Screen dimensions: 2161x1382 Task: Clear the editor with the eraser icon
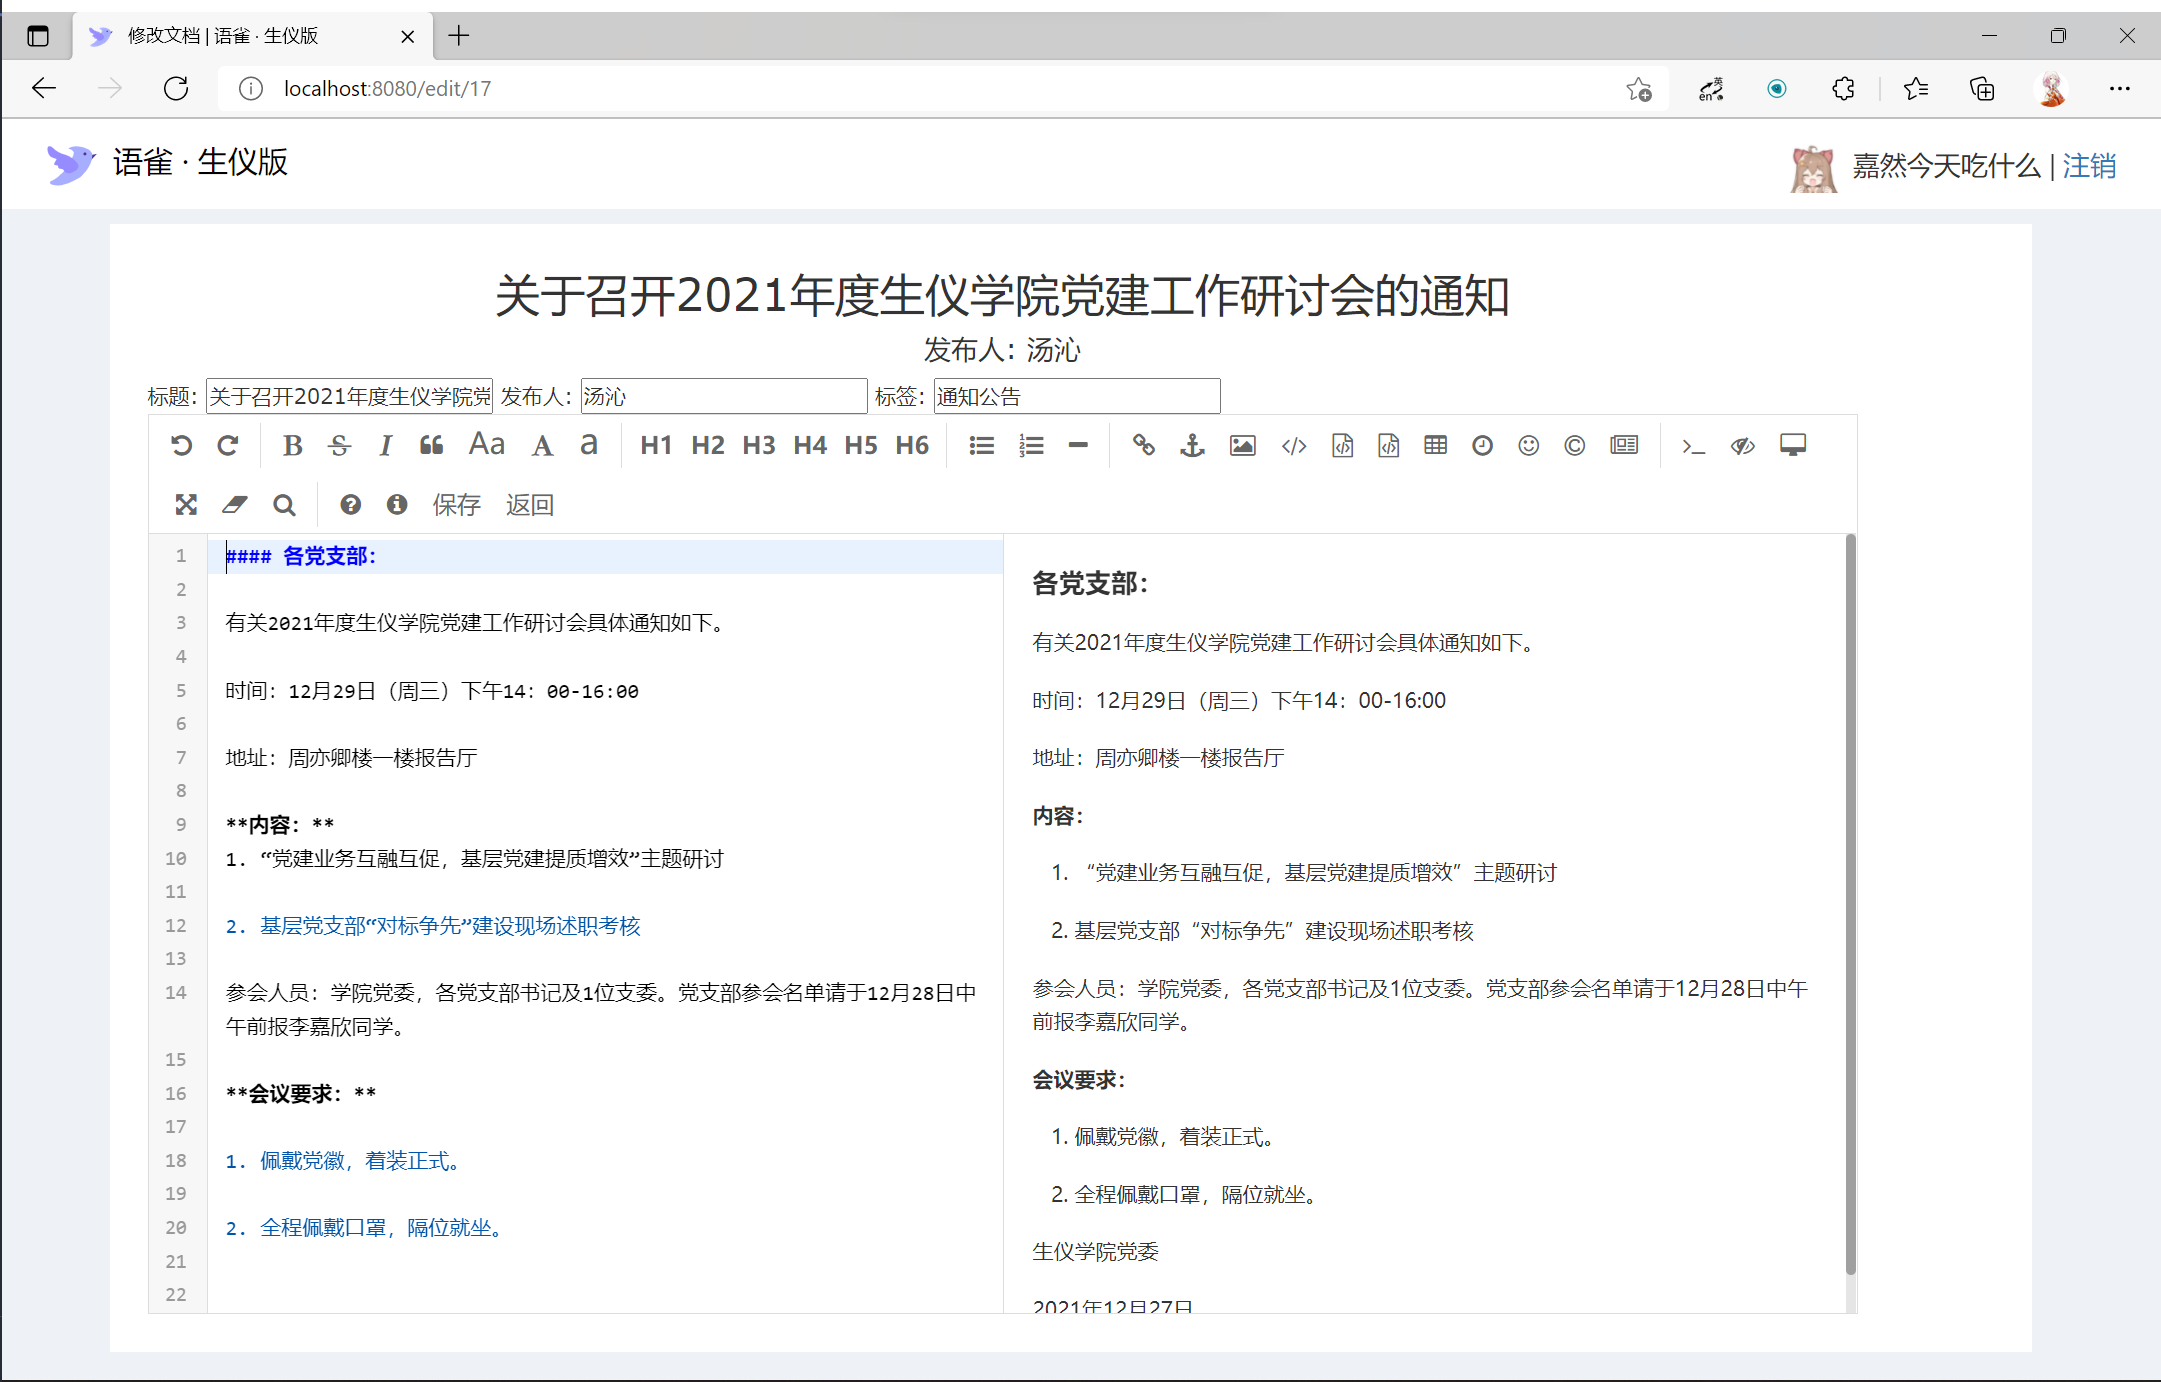pyautogui.click(x=235, y=505)
